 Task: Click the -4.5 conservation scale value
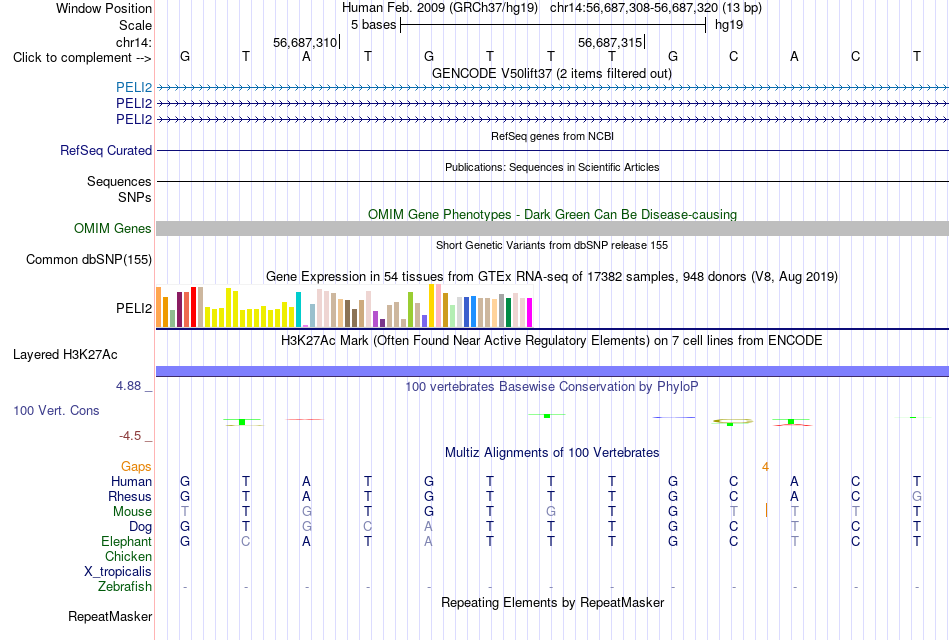[x=130, y=436]
